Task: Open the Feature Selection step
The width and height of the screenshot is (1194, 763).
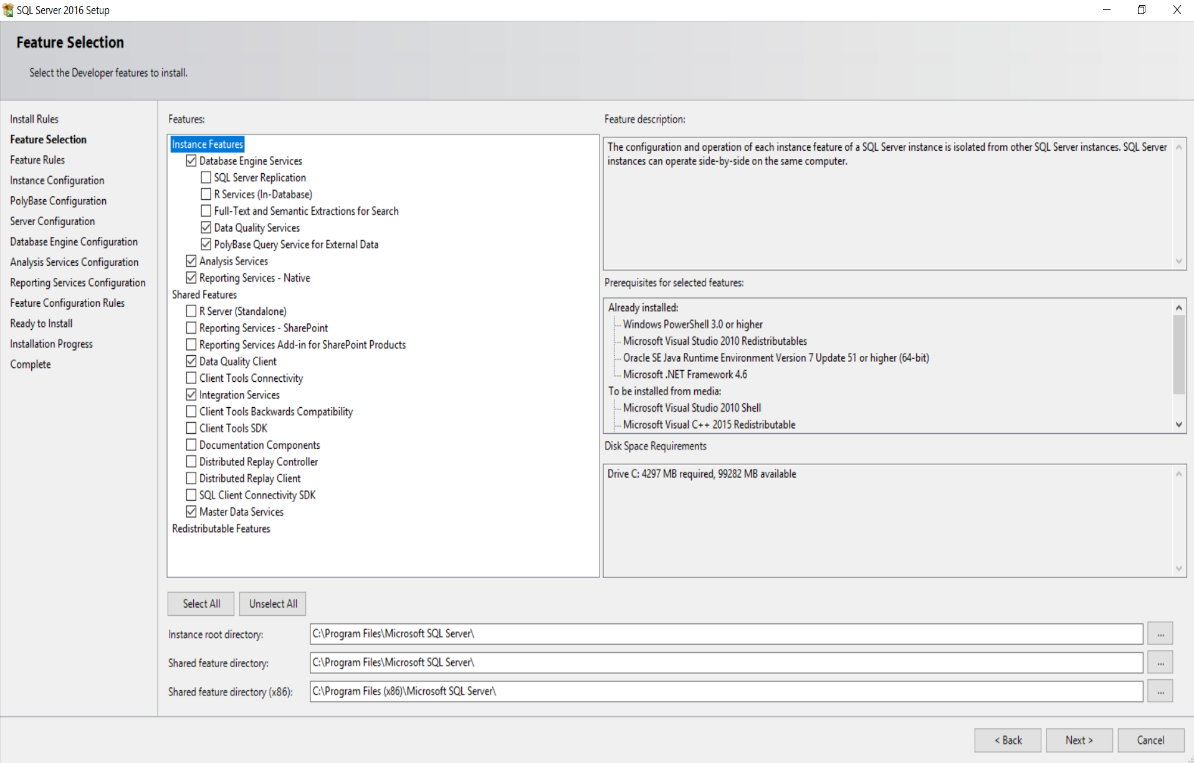Action: [48, 139]
